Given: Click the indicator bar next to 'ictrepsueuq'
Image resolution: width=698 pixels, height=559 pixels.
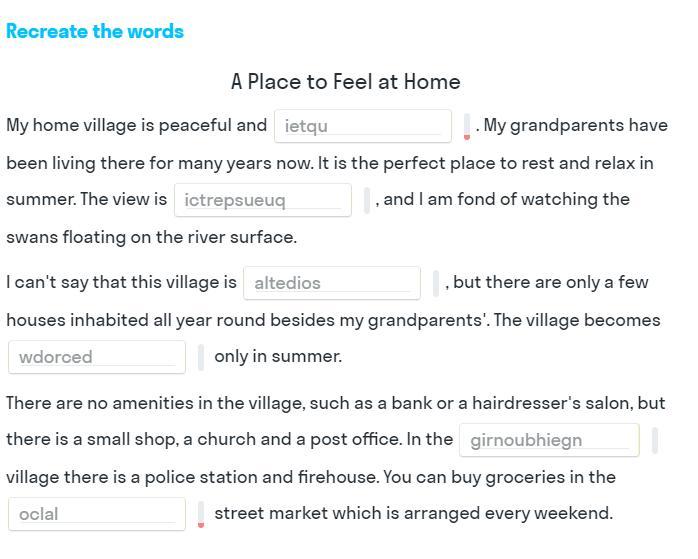Looking at the screenshot, I should tap(367, 200).
